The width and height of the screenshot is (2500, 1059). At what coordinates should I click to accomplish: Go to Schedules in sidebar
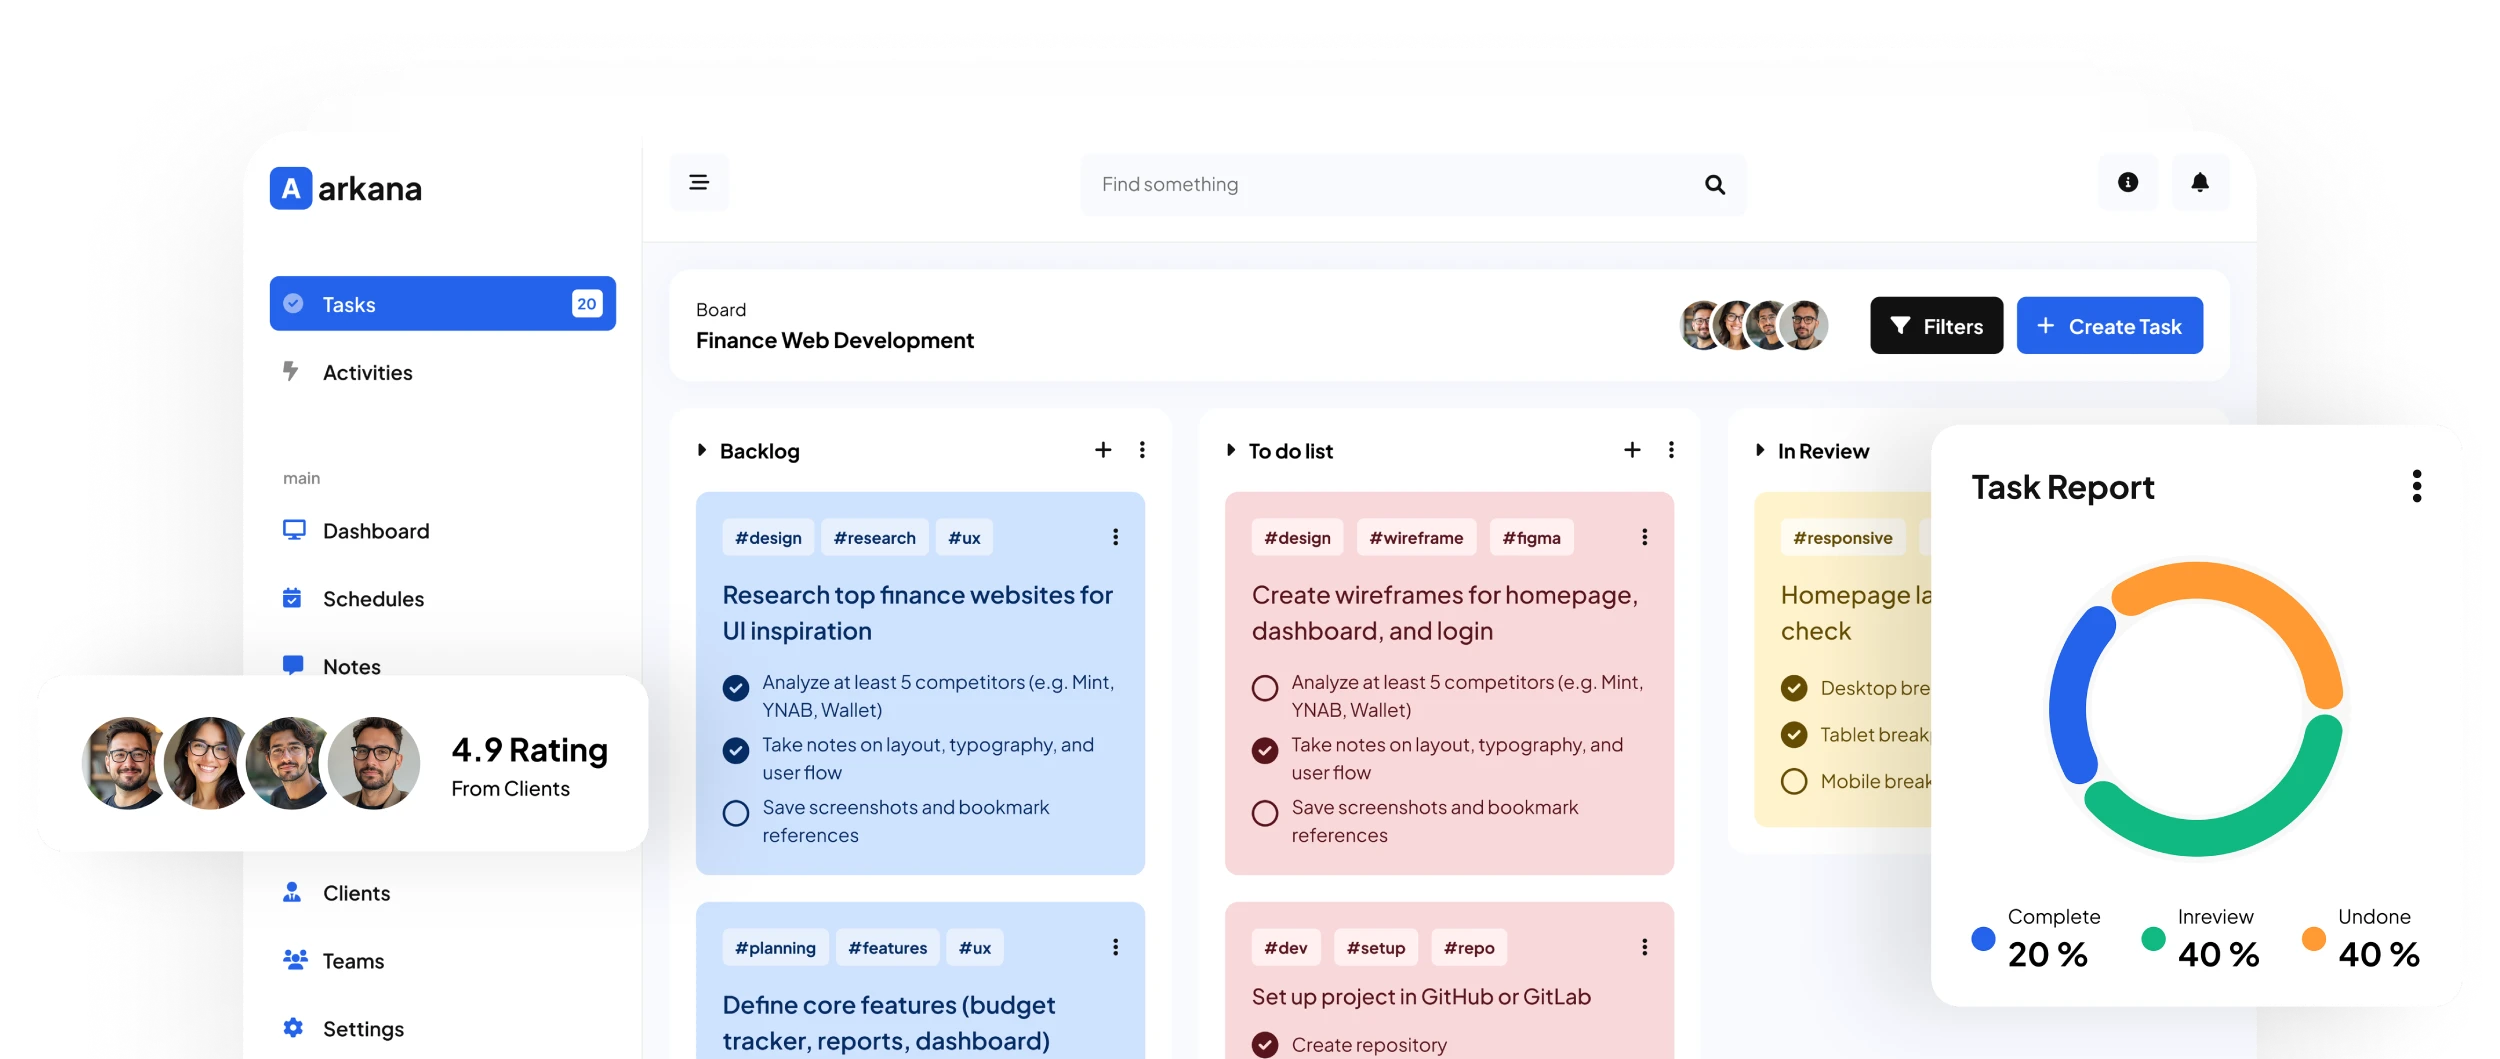373,599
